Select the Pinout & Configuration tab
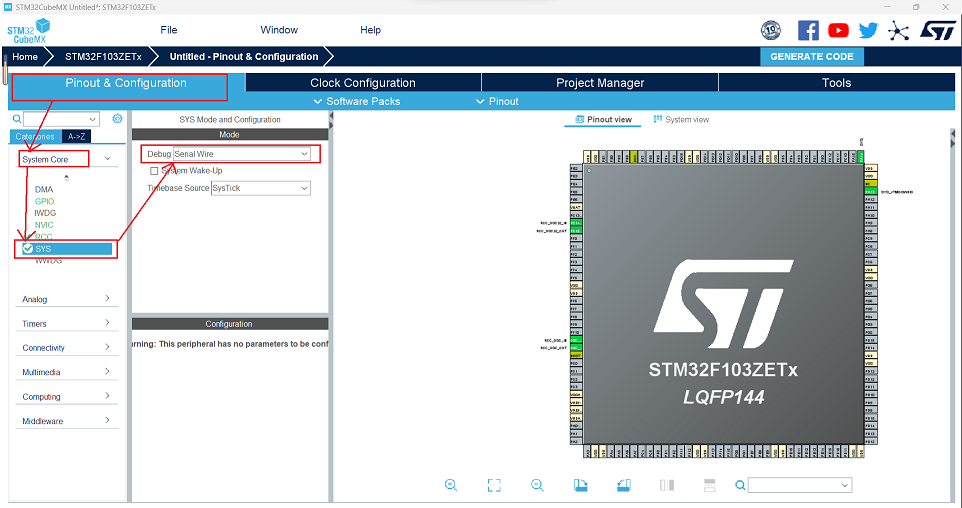The height and width of the screenshot is (508, 962). tap(126, 83)
